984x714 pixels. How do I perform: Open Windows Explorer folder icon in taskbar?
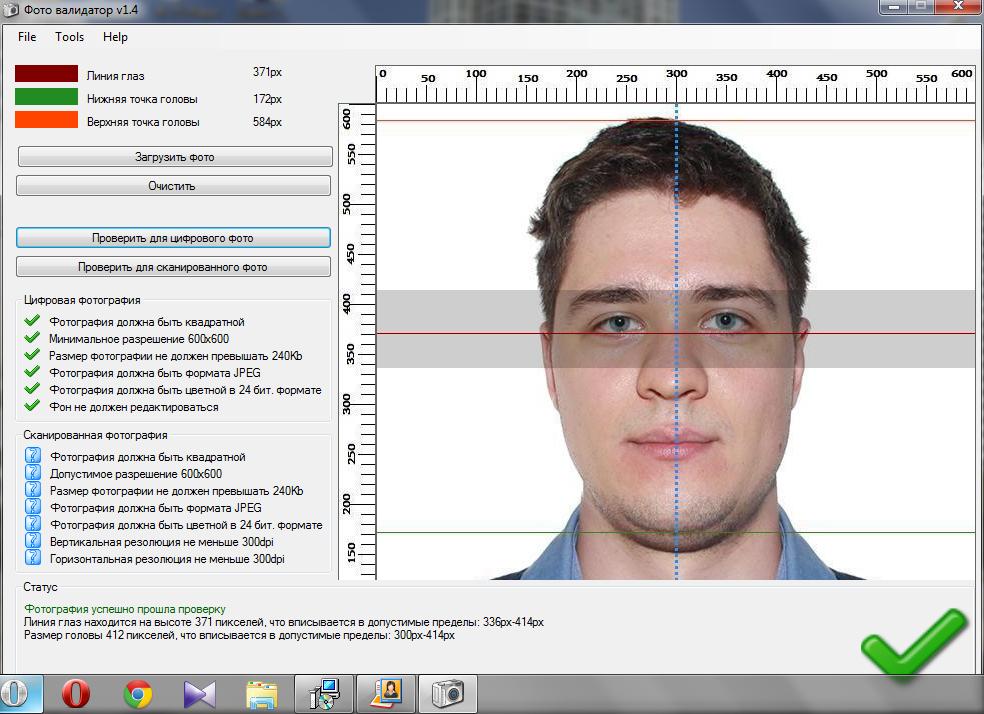click(261, 693)
